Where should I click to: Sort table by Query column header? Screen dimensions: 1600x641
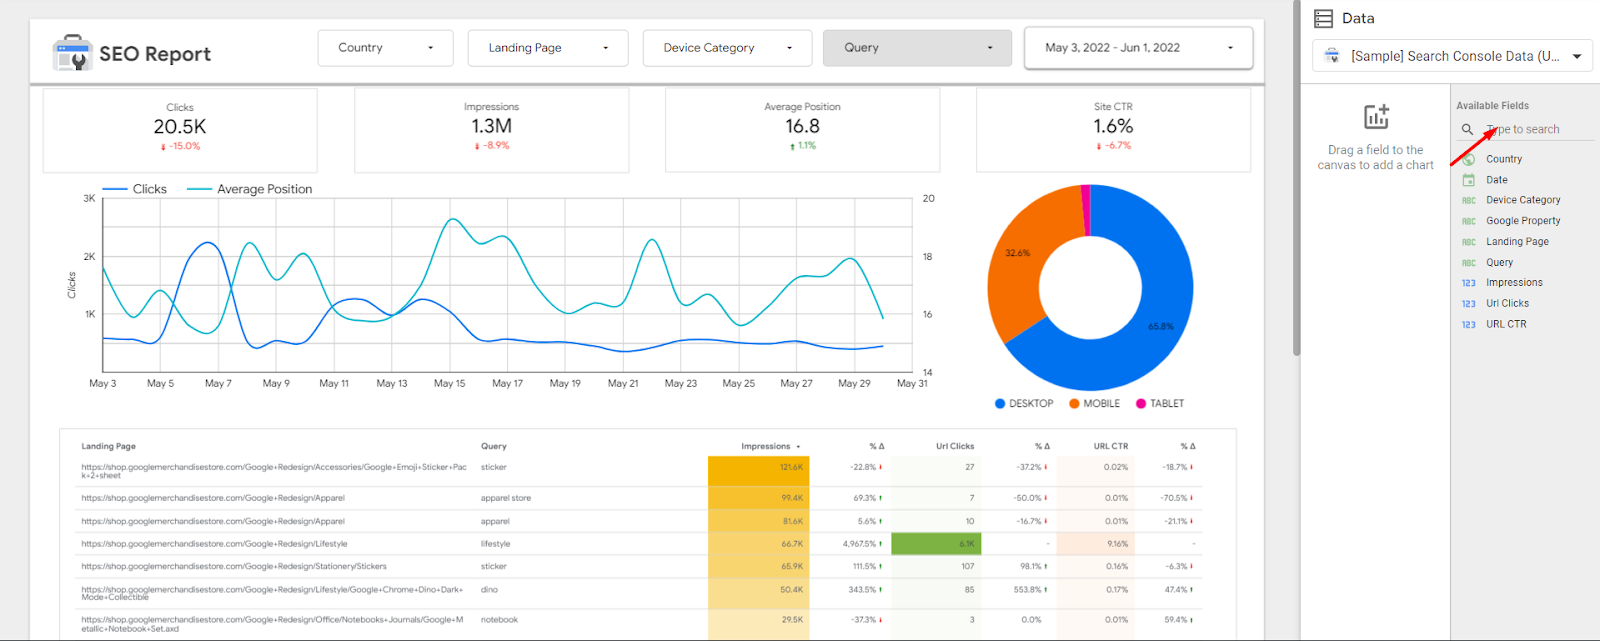tap(494, 447)
